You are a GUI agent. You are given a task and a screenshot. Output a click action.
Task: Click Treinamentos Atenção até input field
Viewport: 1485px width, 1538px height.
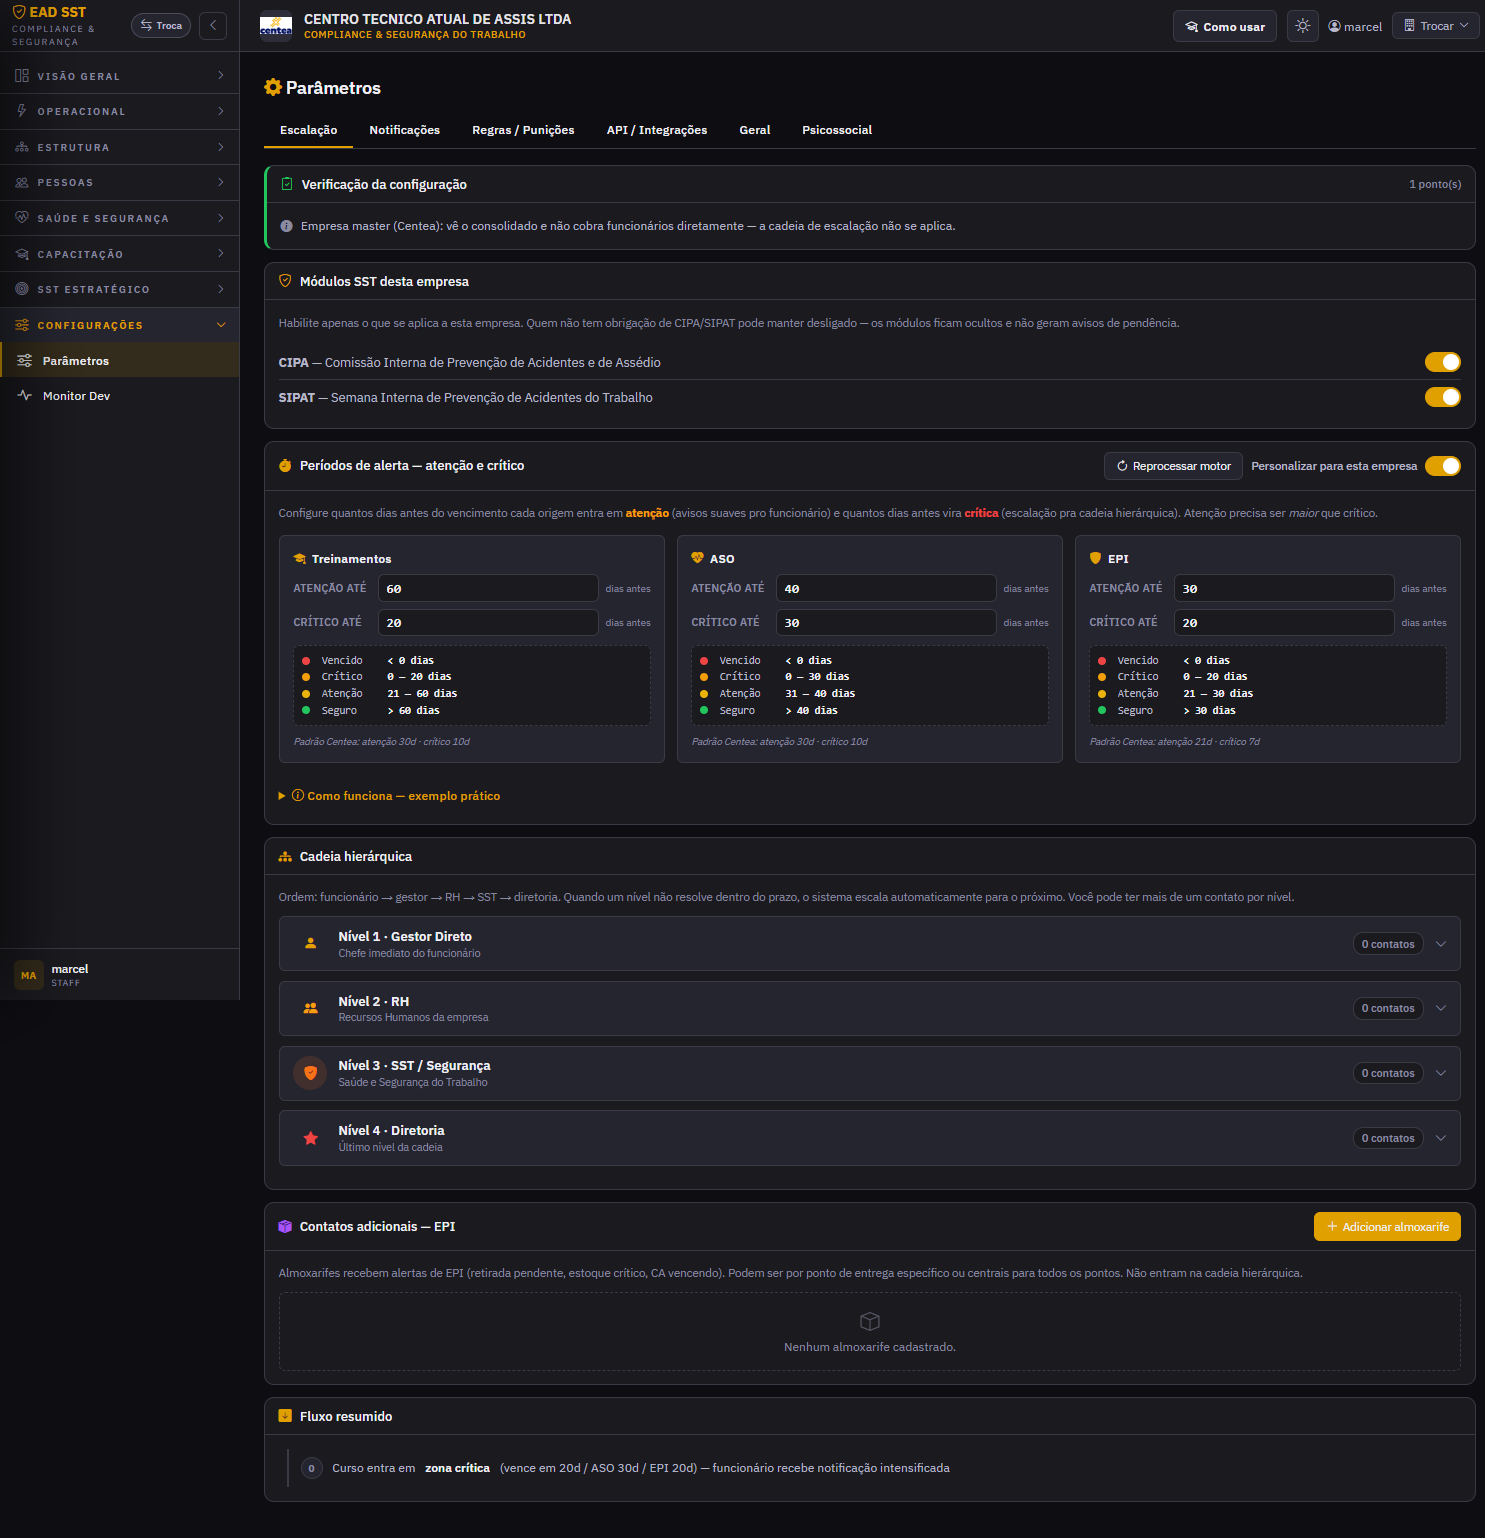pyautogui.click(x=488, y=588)
